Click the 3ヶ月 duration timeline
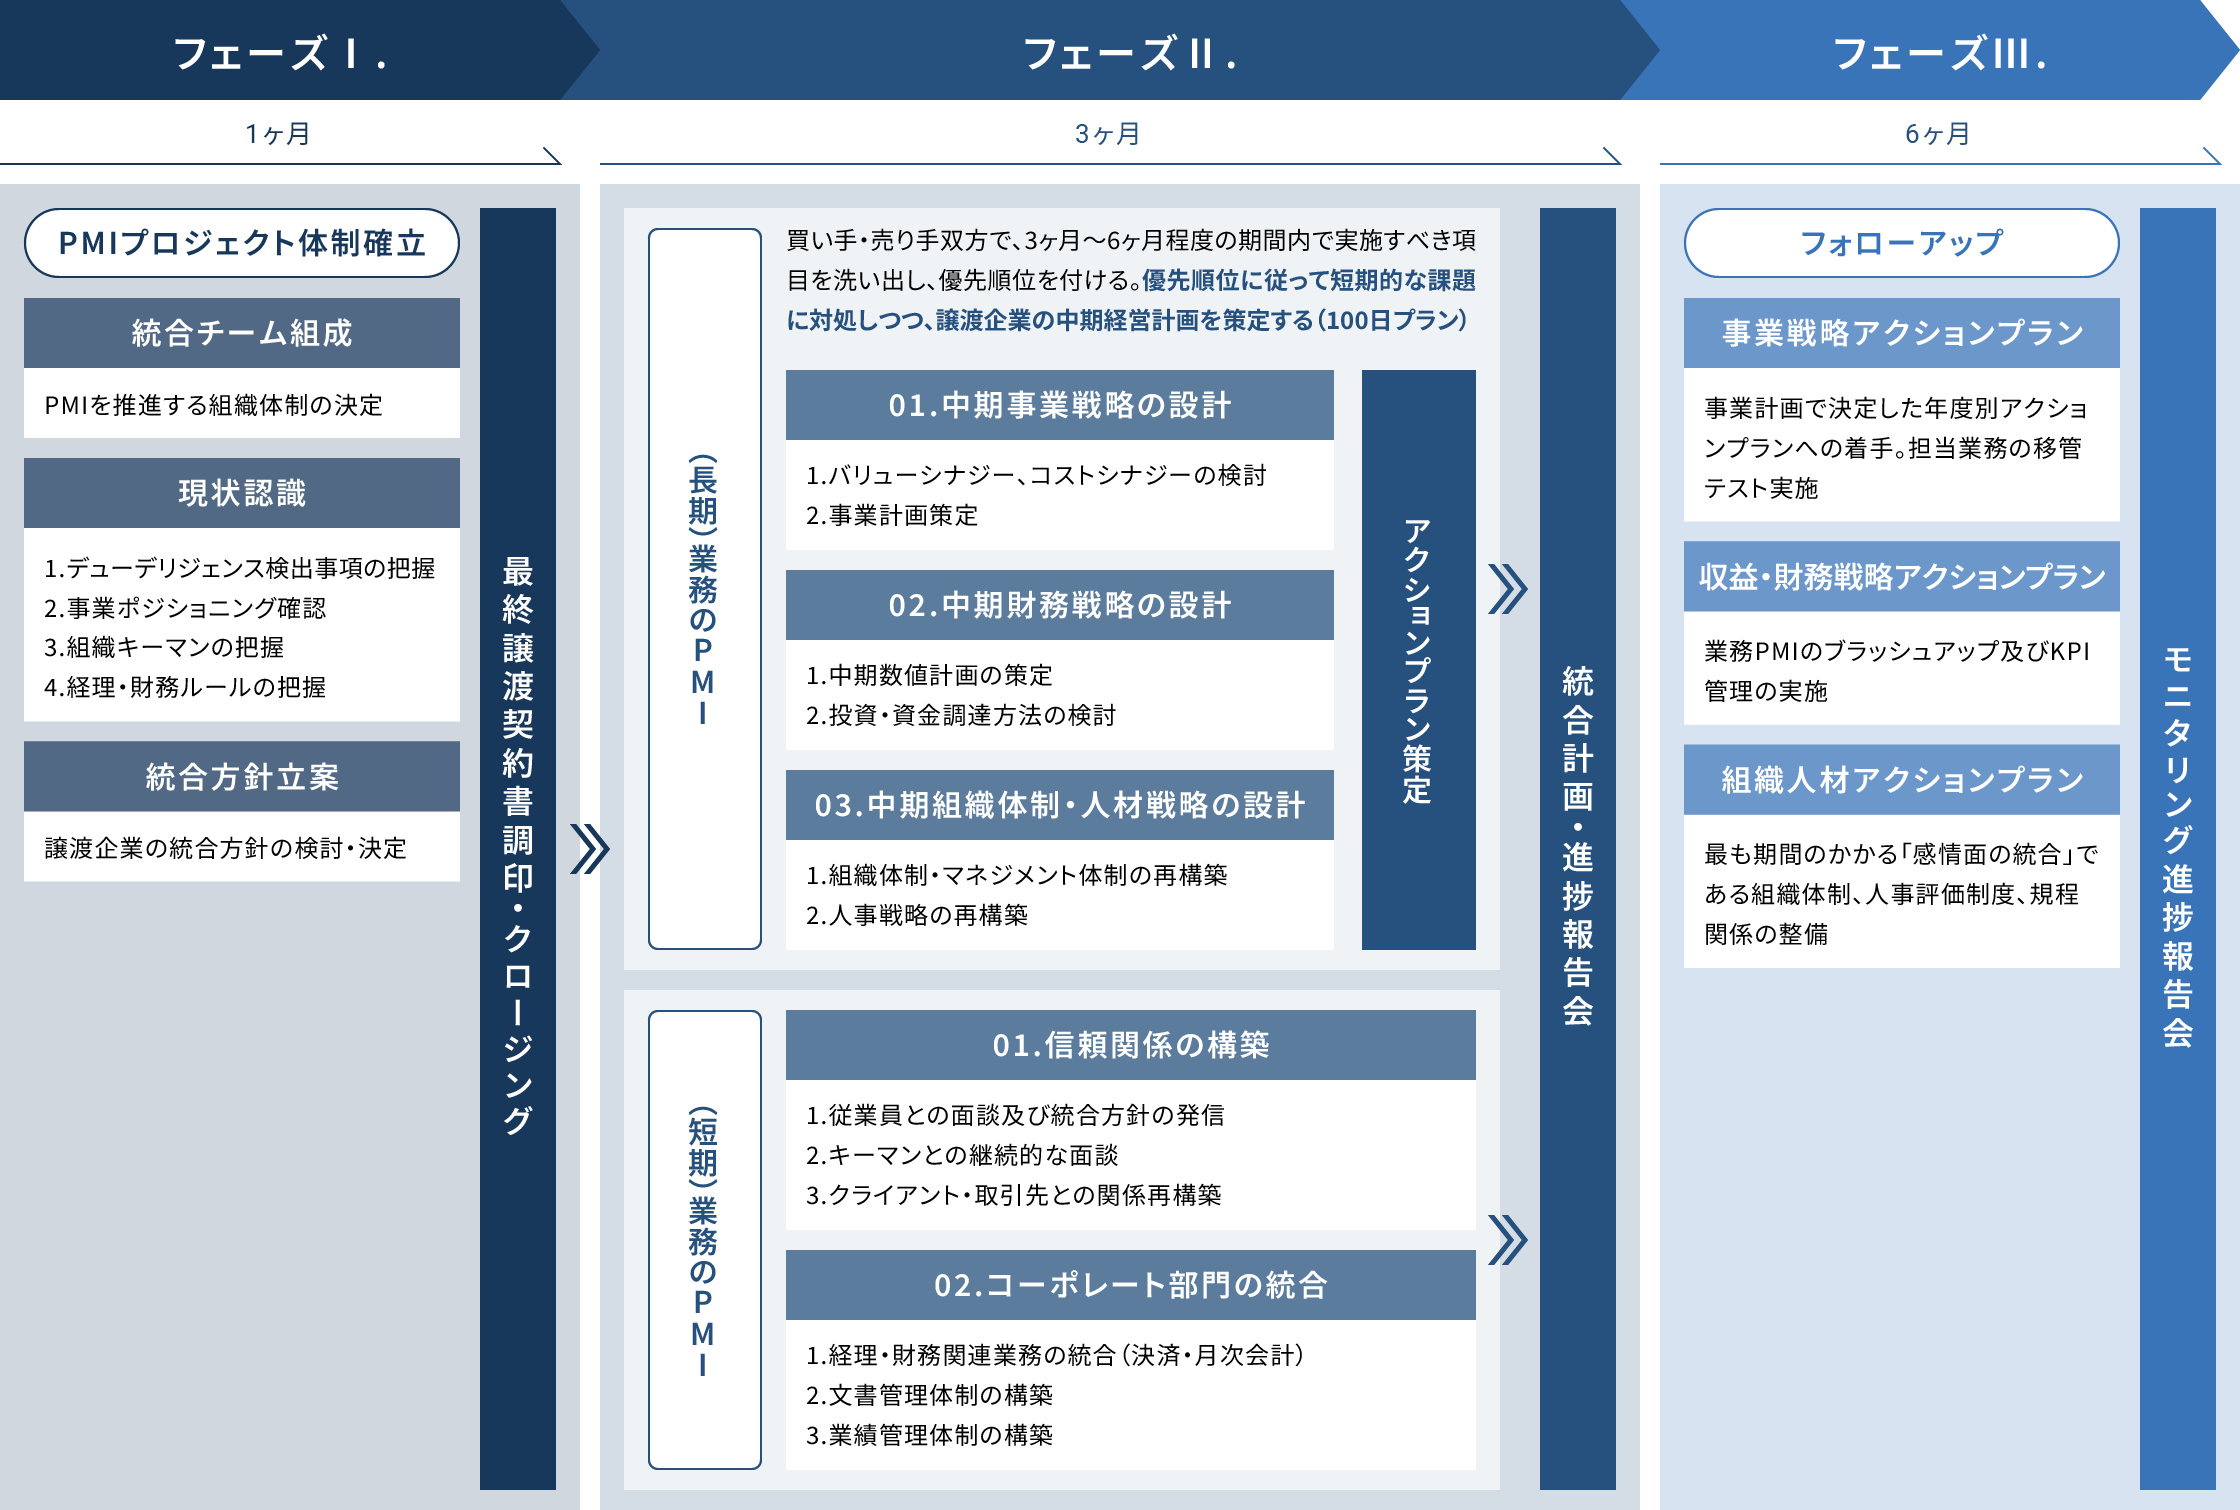The height and width of the screenshot is (1510, 2240). pos(1110,133)
